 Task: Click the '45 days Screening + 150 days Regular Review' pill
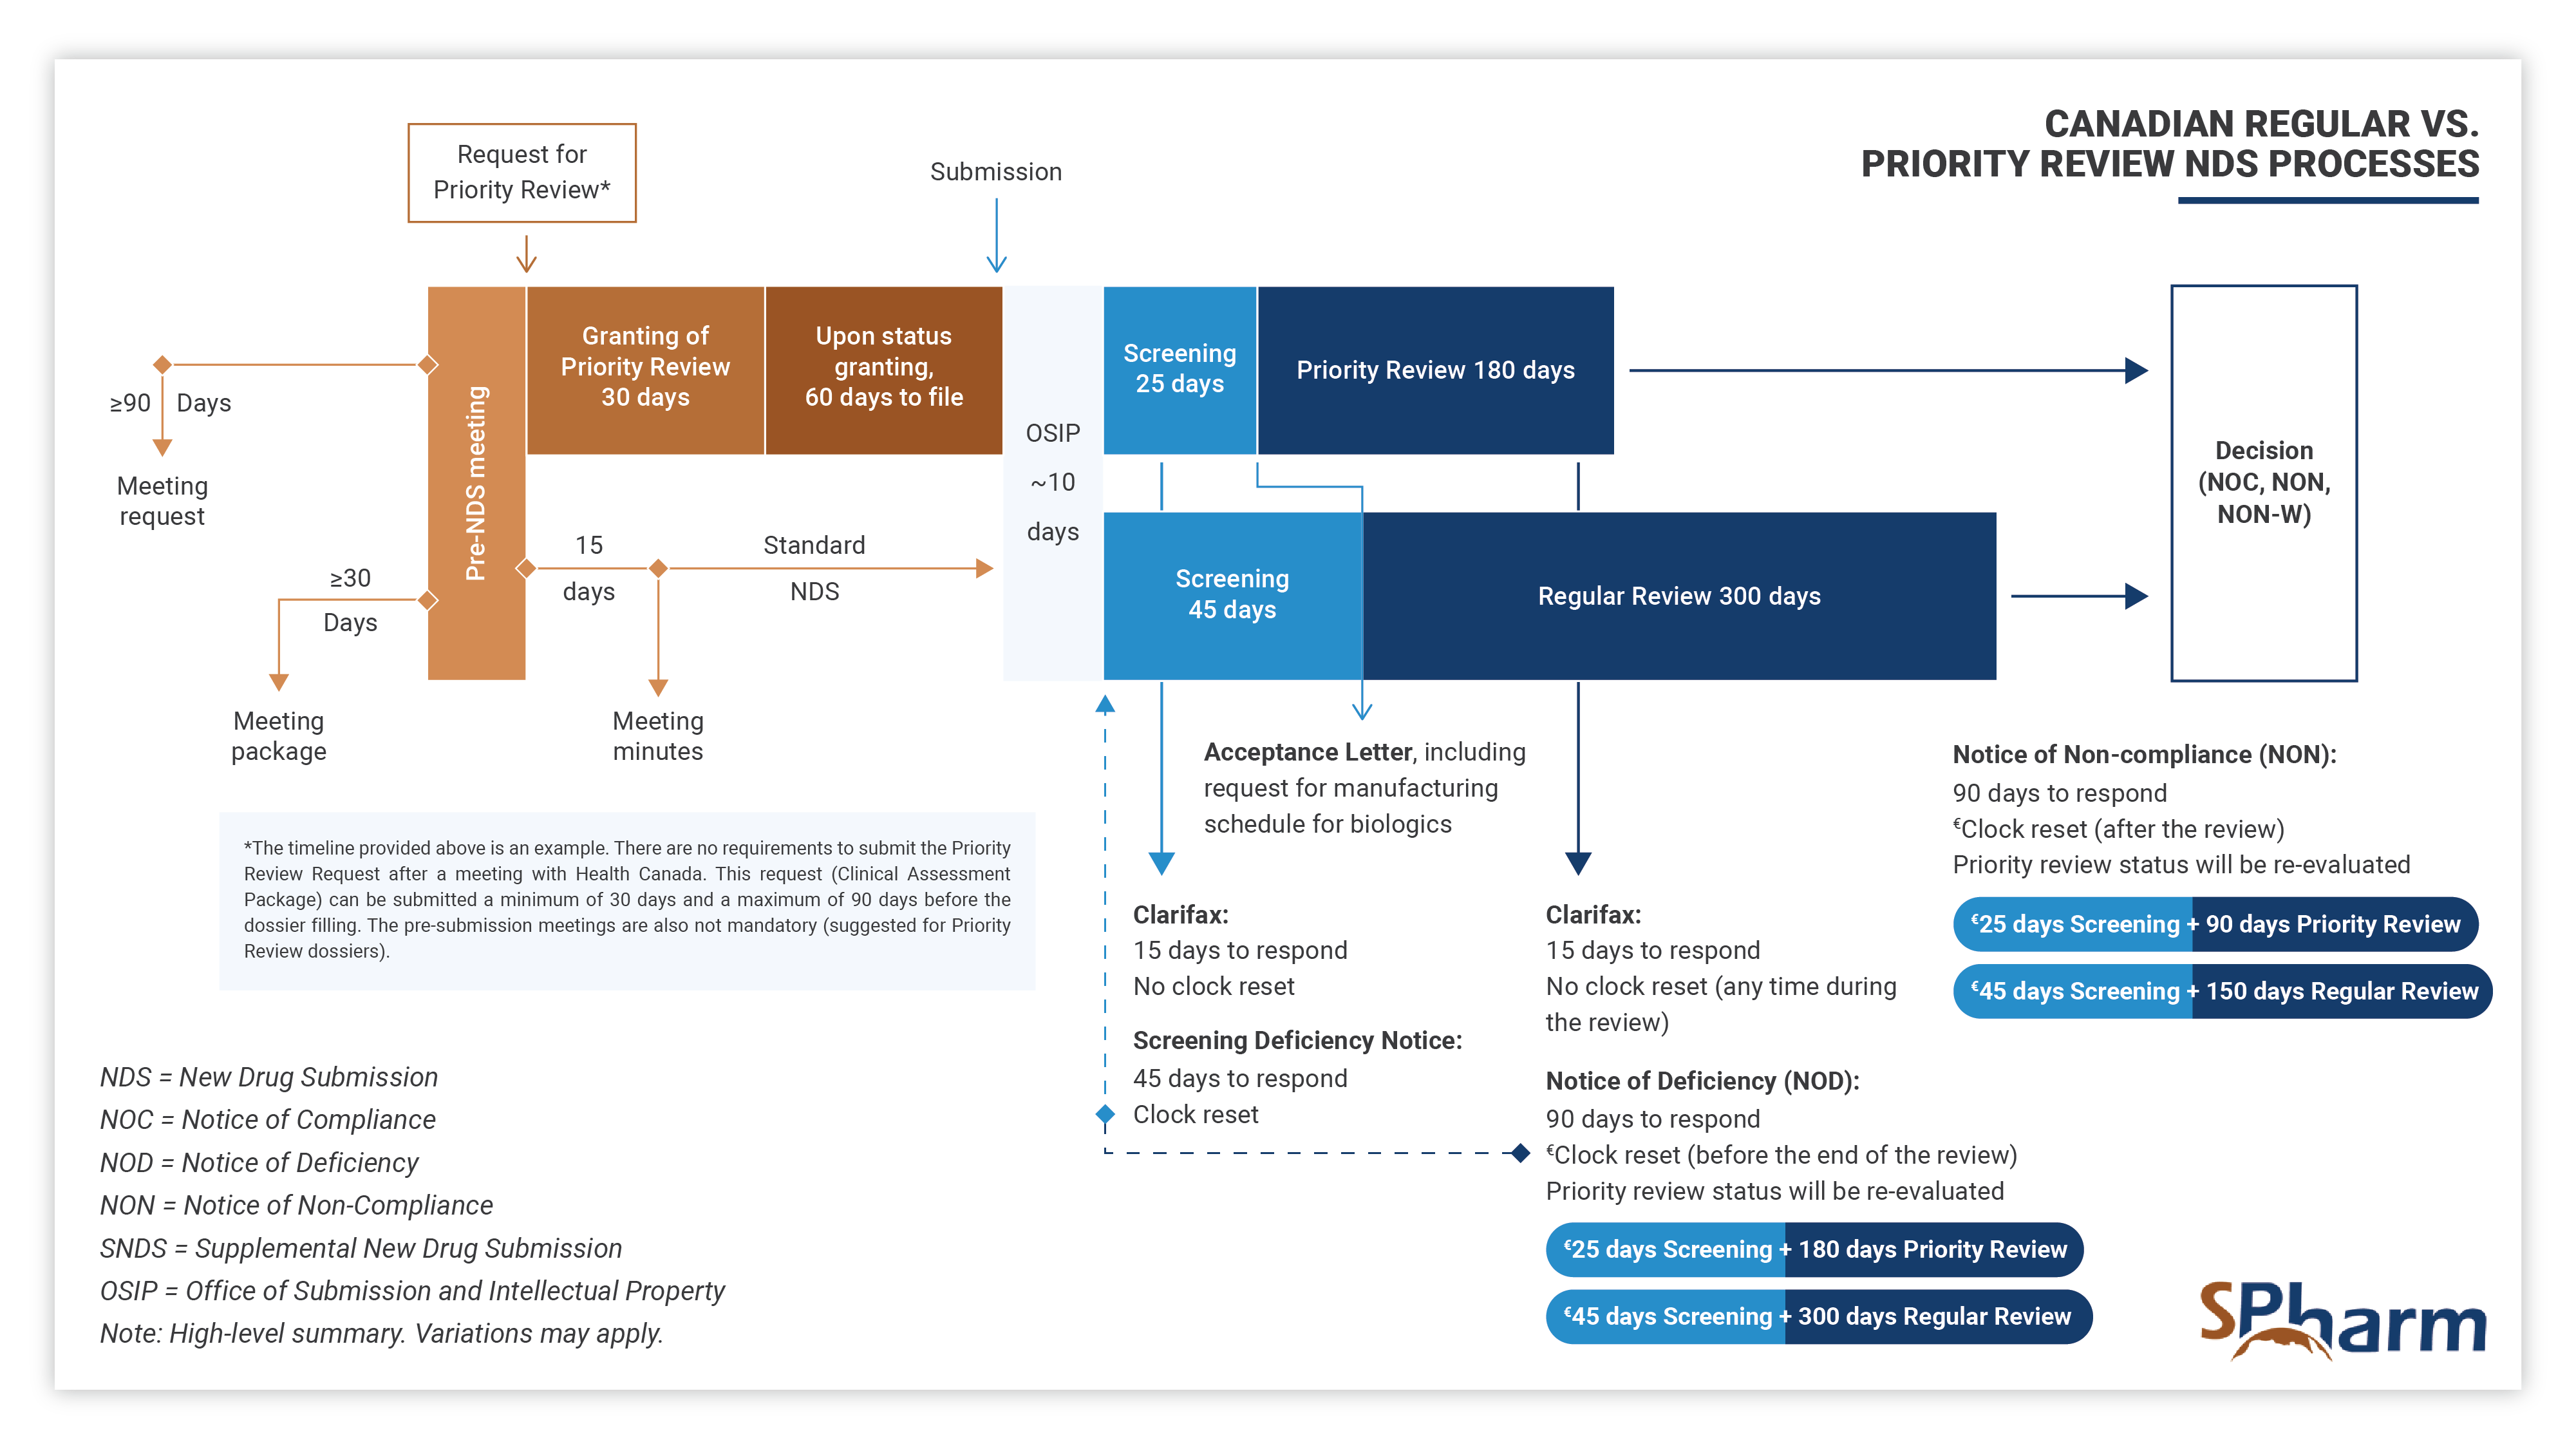pyautogui.click(x=2222, y=991)
